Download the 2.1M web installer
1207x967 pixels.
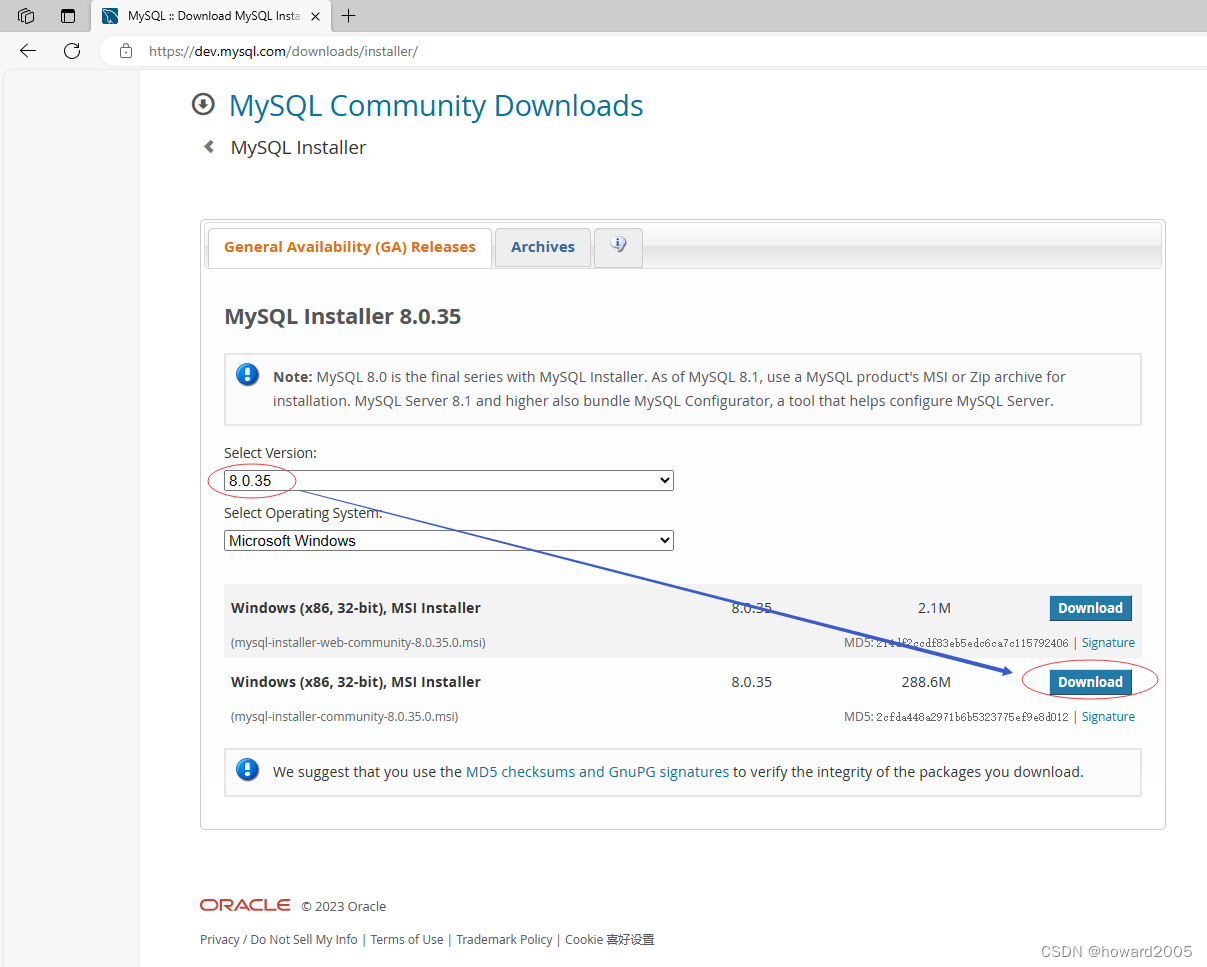pos(1090,608)
